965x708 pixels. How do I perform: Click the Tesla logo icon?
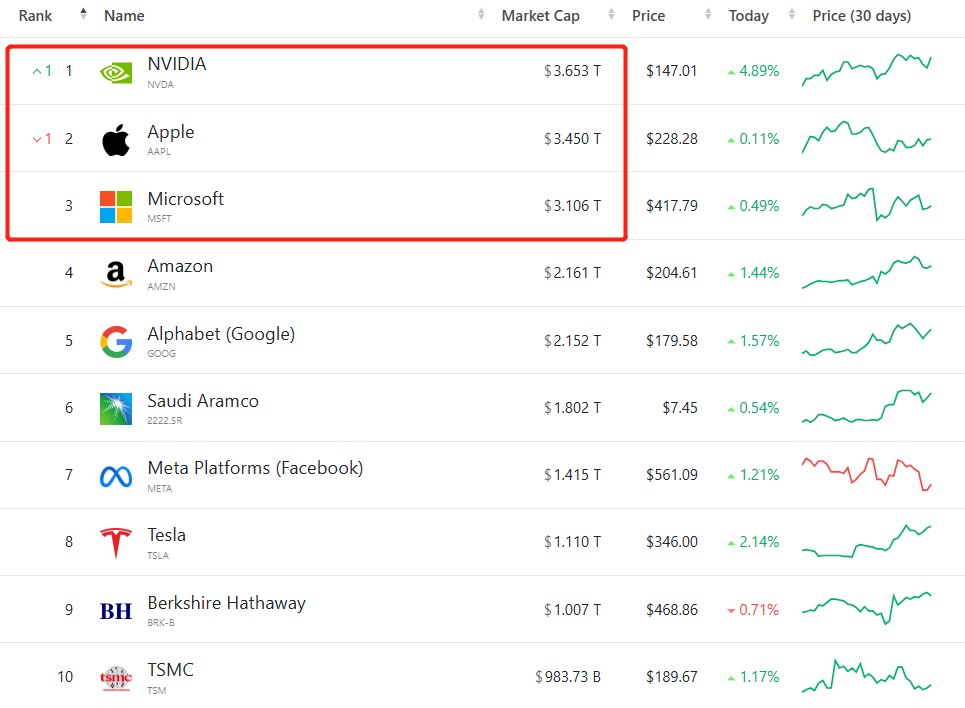[x=116, y=543]
